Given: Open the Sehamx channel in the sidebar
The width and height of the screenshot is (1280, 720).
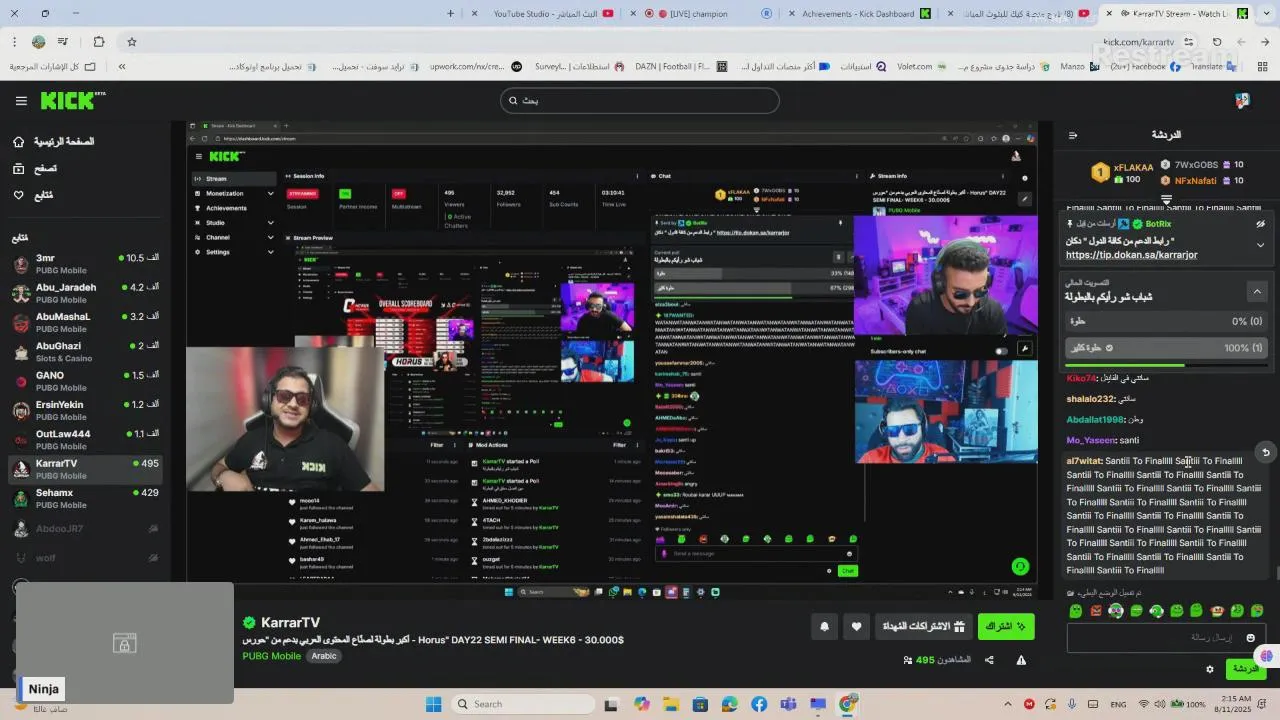Looking at the screenshot, I should 84,498.
